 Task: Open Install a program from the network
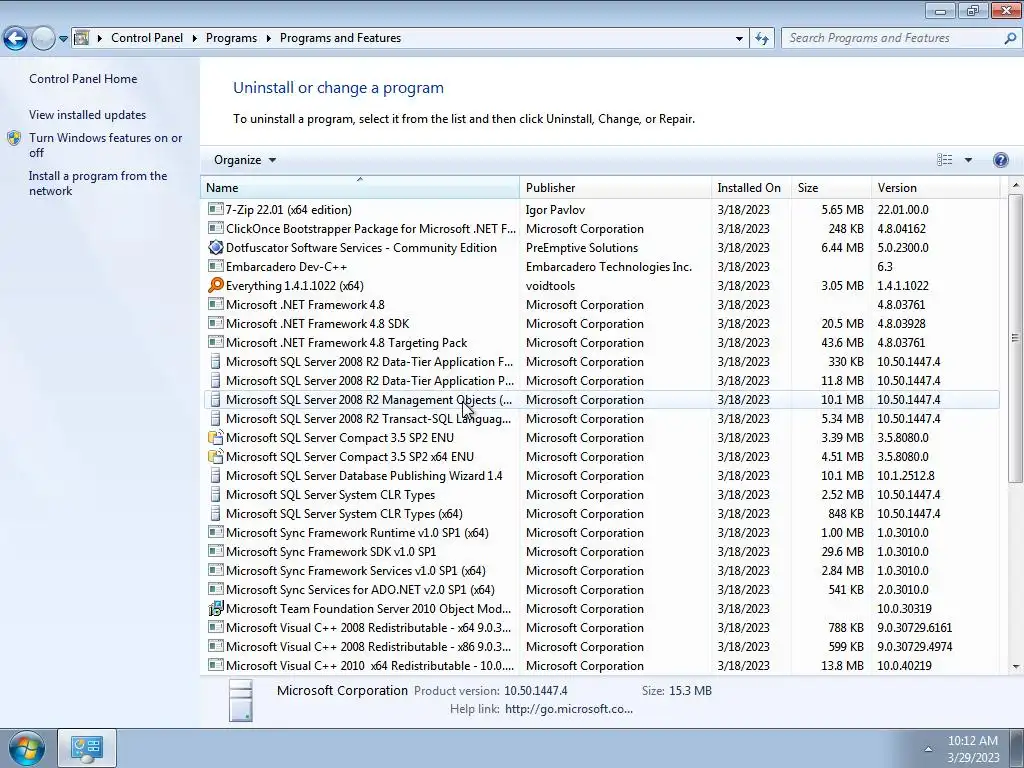tap(98, 184)
